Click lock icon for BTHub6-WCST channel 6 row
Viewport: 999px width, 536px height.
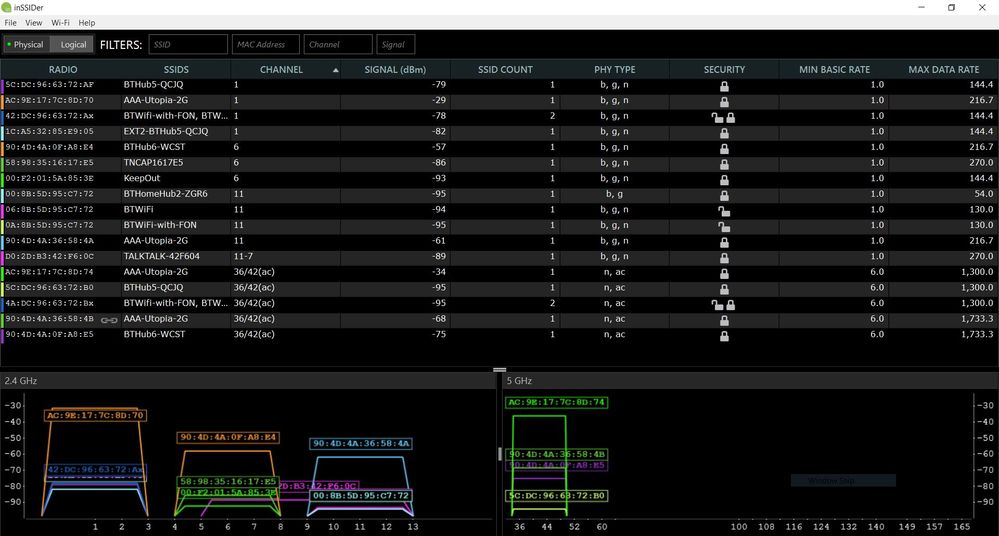(724, 148)
